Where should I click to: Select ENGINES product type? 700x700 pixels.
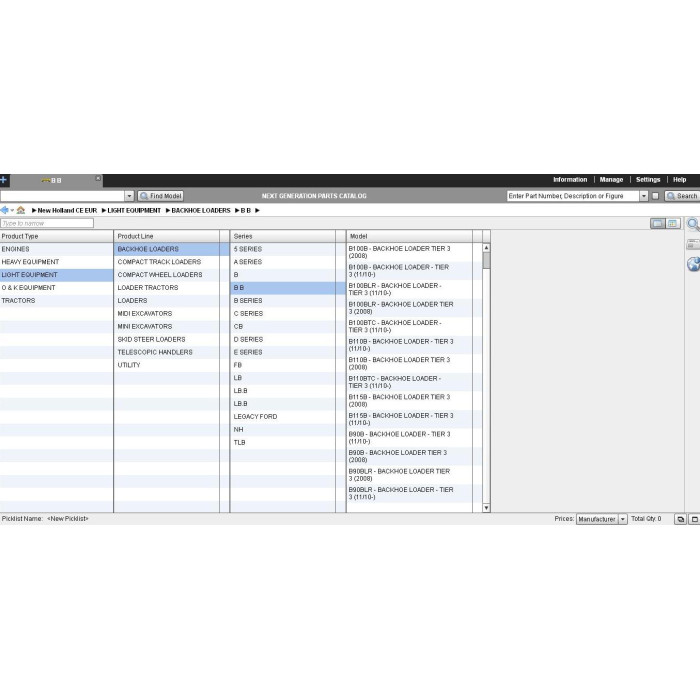[56, 249]
